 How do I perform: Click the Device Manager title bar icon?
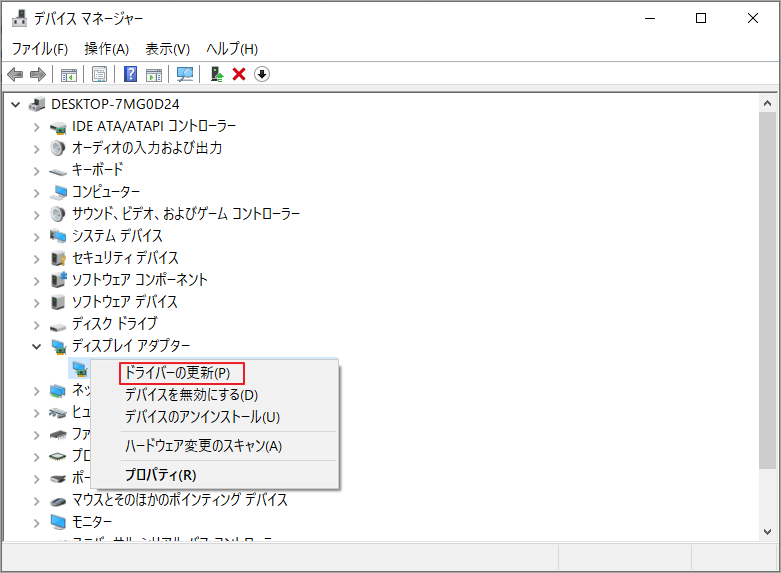click(x=19, y=18)
